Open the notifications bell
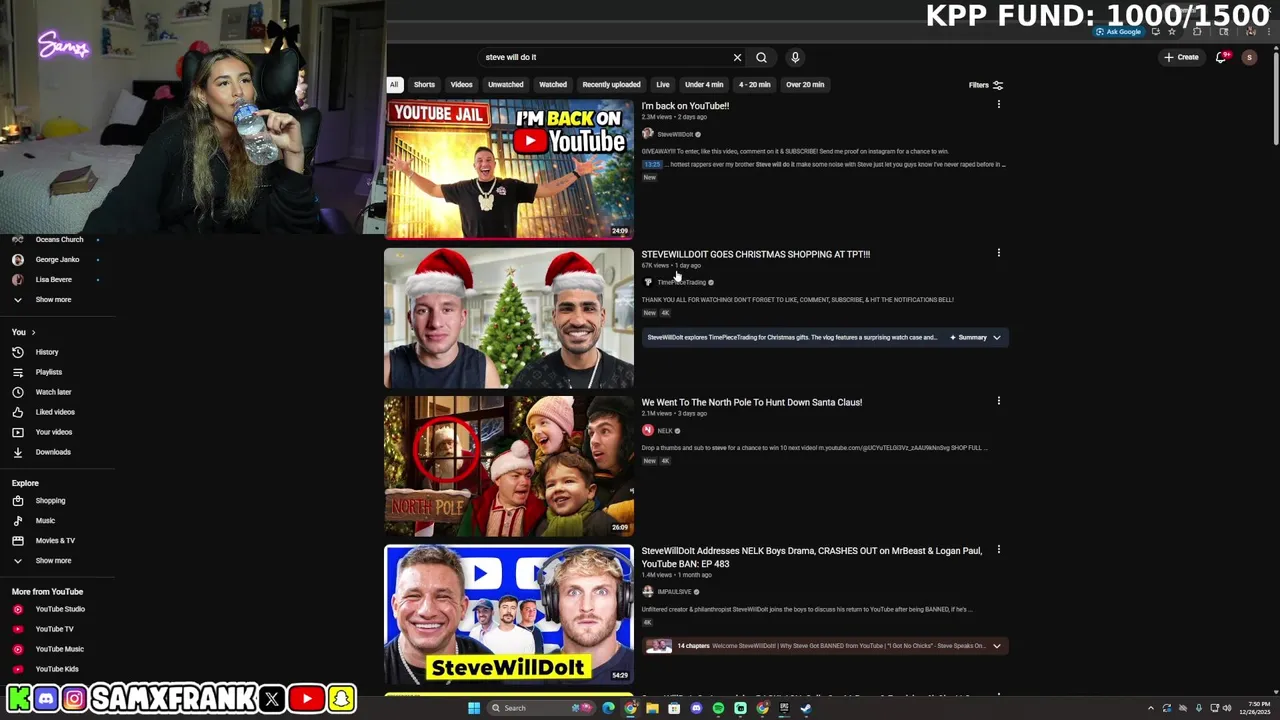 click(1221, 57)
